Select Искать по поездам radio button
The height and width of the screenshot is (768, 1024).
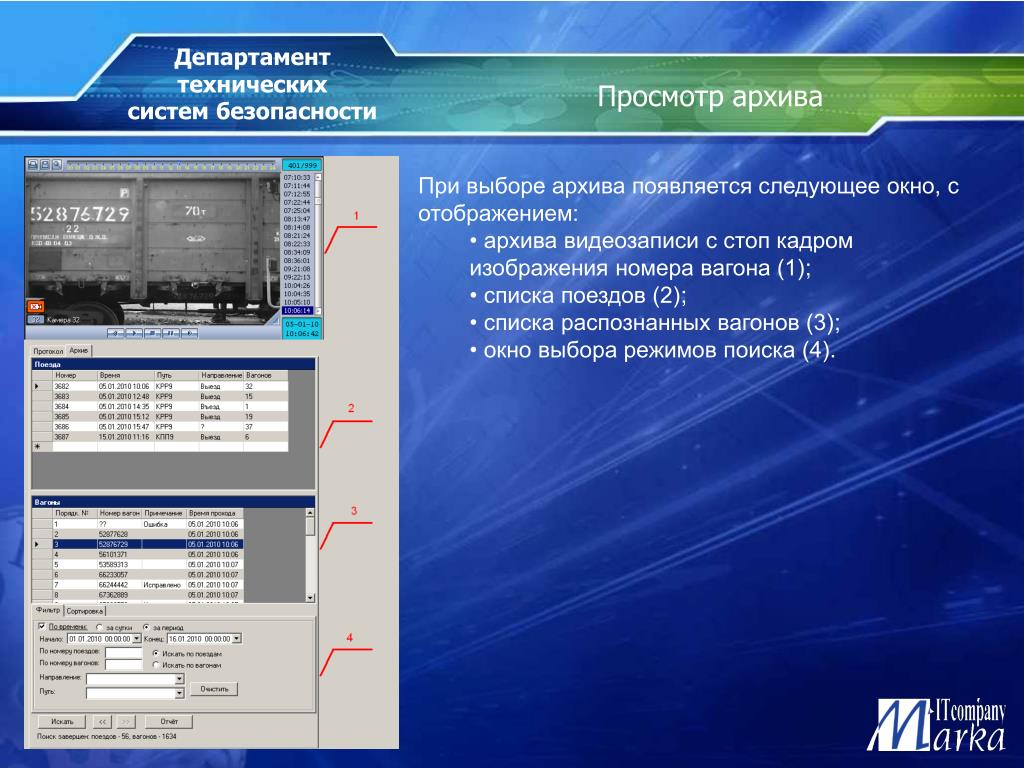pyautogui.click(x=156, y=654)
